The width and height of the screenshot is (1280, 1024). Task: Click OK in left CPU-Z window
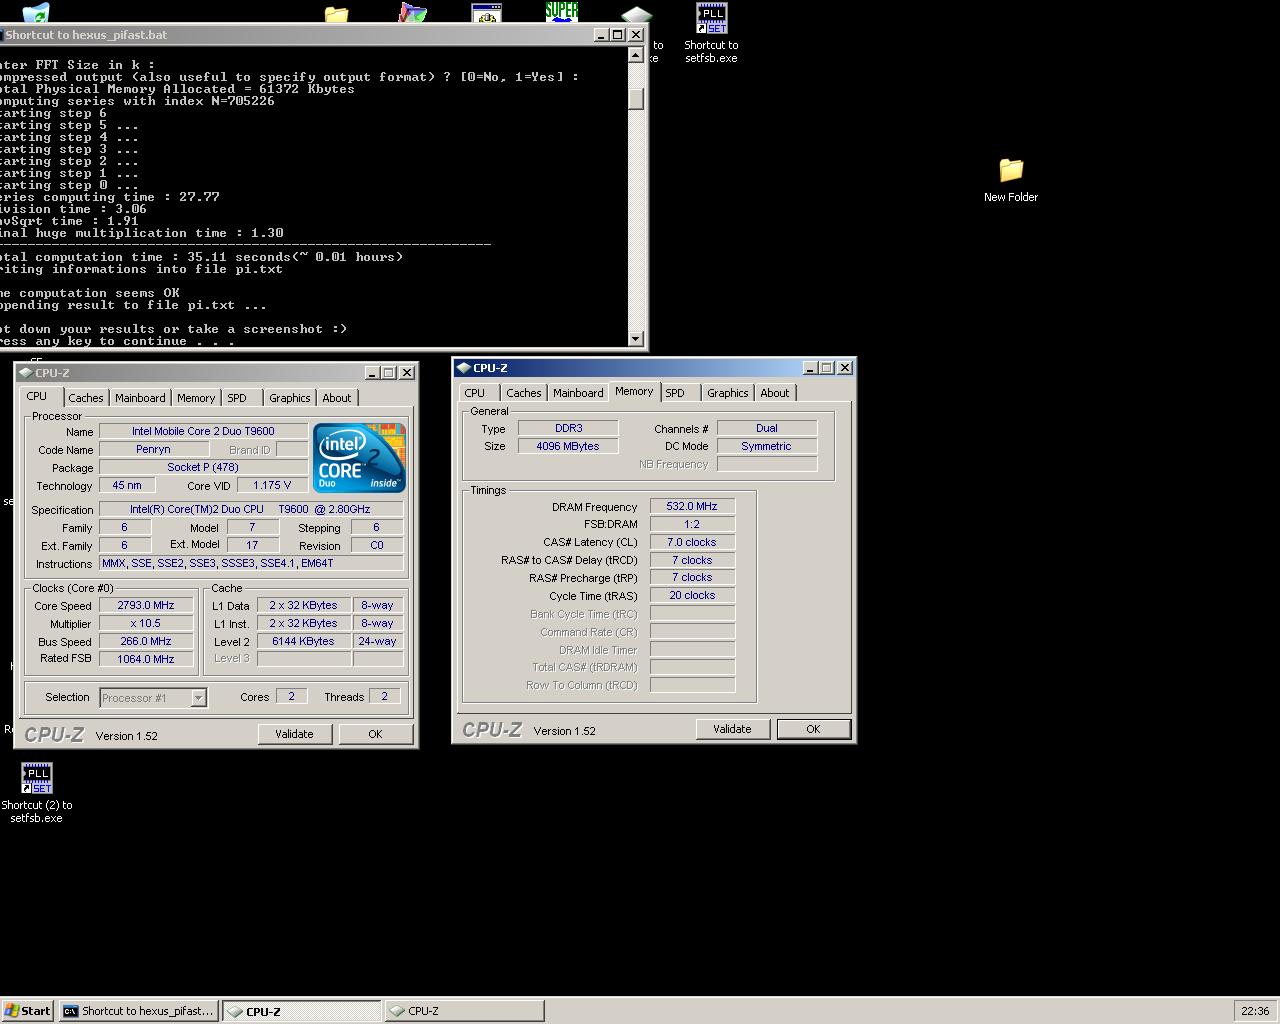pyautogui.click(x=375, y=734)
